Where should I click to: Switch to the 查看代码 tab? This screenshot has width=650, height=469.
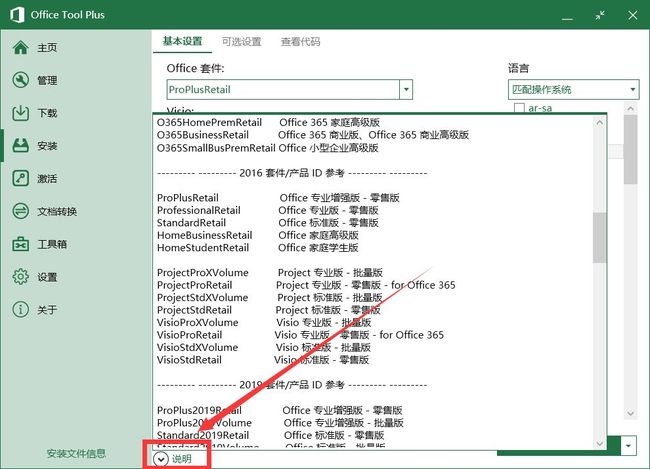pos(301,41)
